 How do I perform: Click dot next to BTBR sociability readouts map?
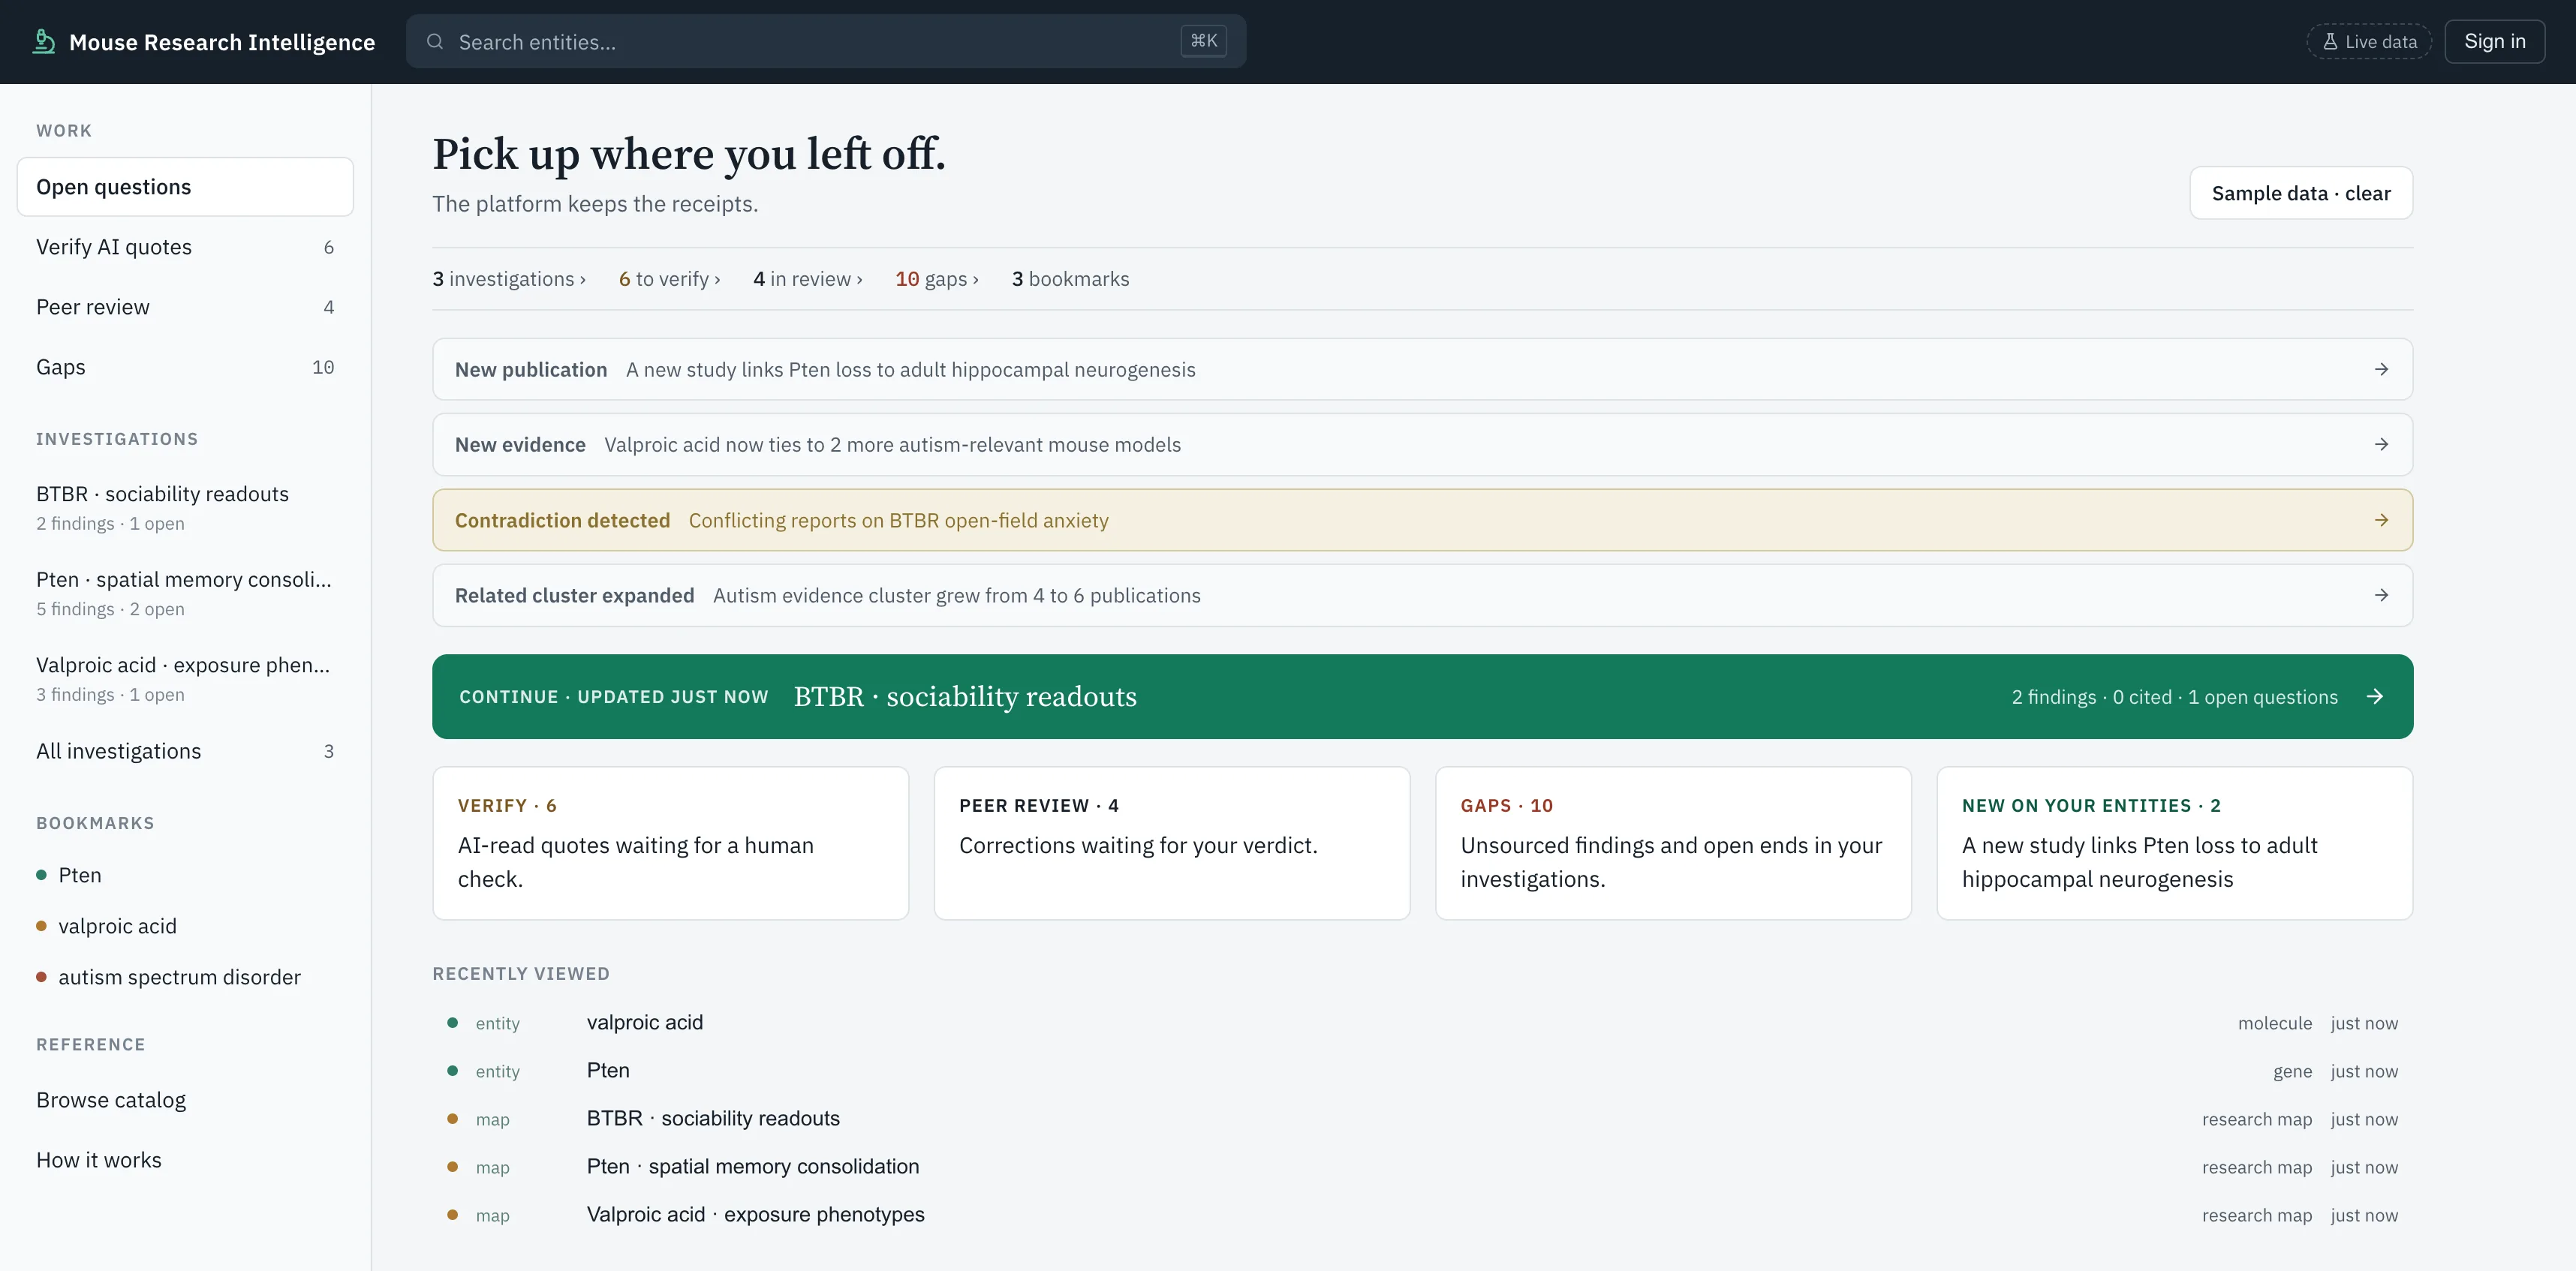[x=453, y=1119]
